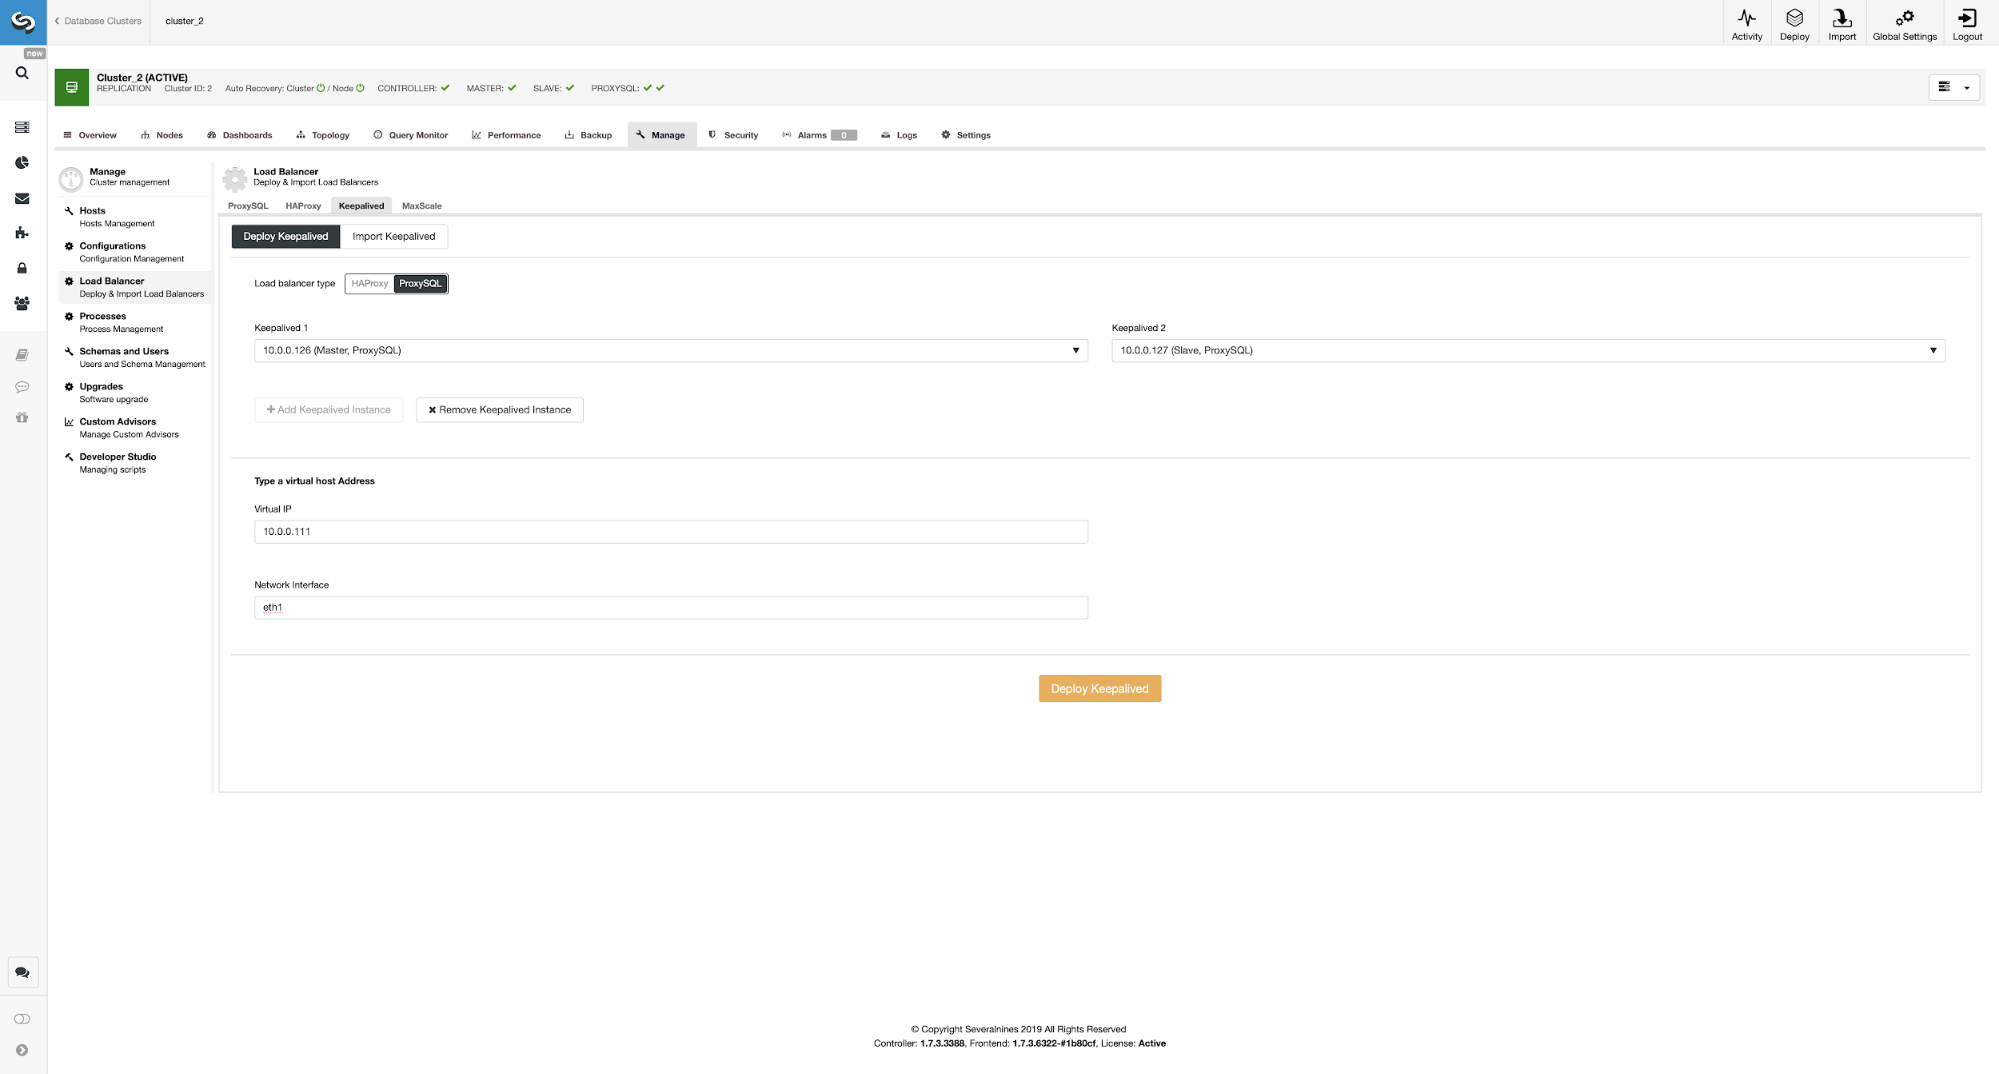The image size is (1999, 1074).
Task: Switch to the Performance tab
Action: [x=507, y=135]
